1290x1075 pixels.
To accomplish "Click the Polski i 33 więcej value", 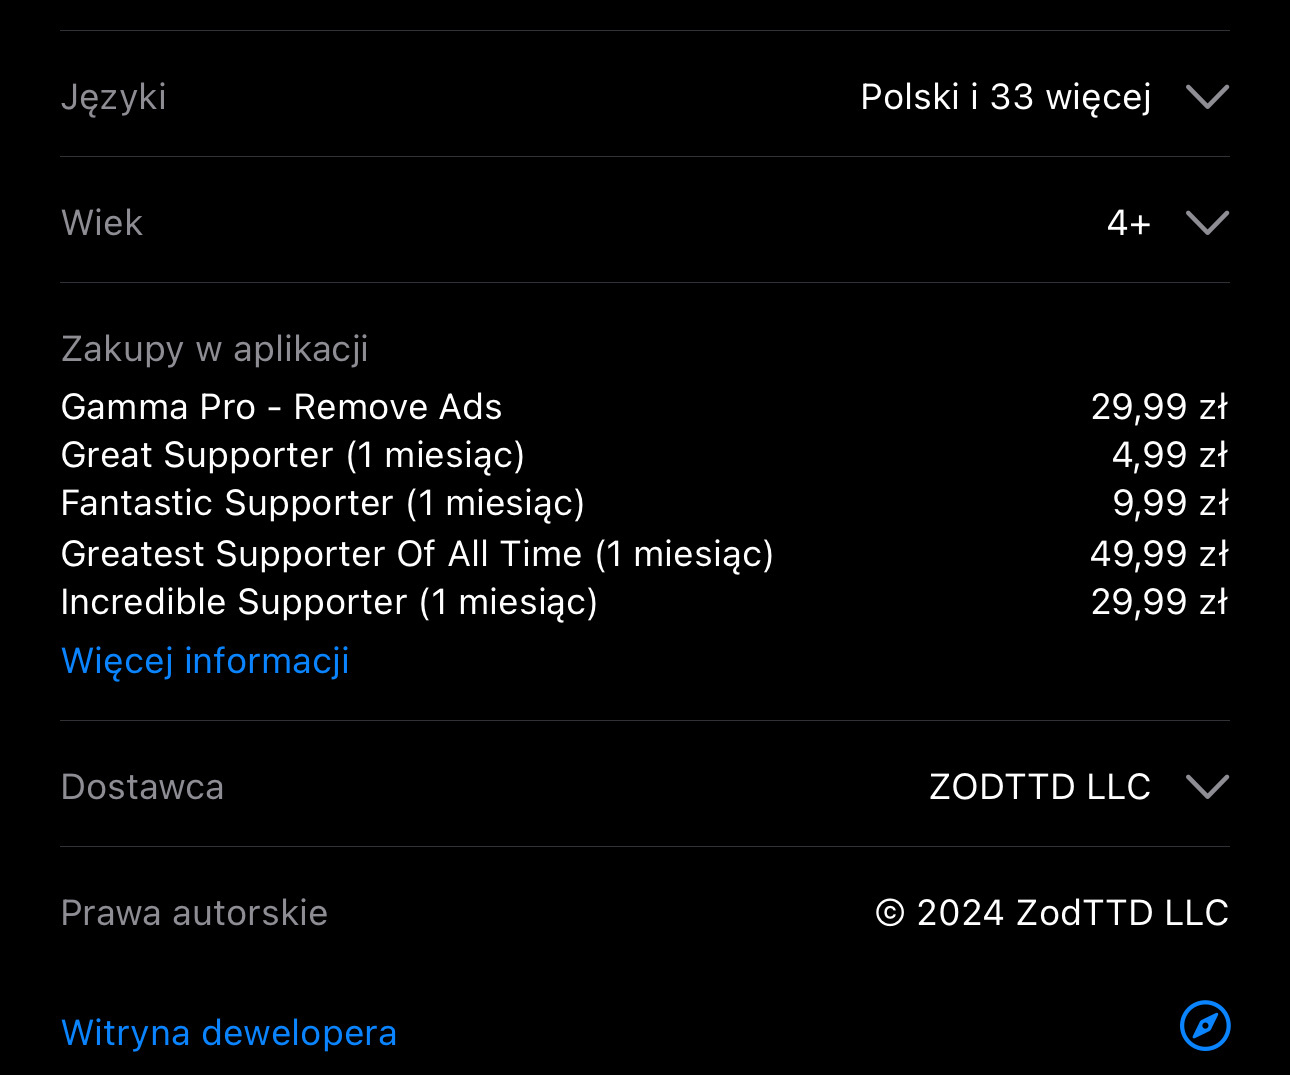I will (1005, 97).
